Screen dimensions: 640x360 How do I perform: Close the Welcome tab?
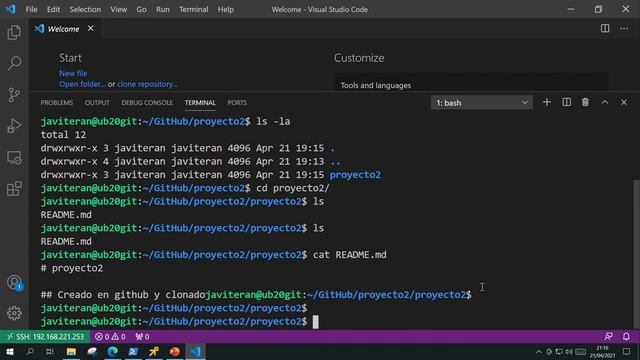point(91,29)
